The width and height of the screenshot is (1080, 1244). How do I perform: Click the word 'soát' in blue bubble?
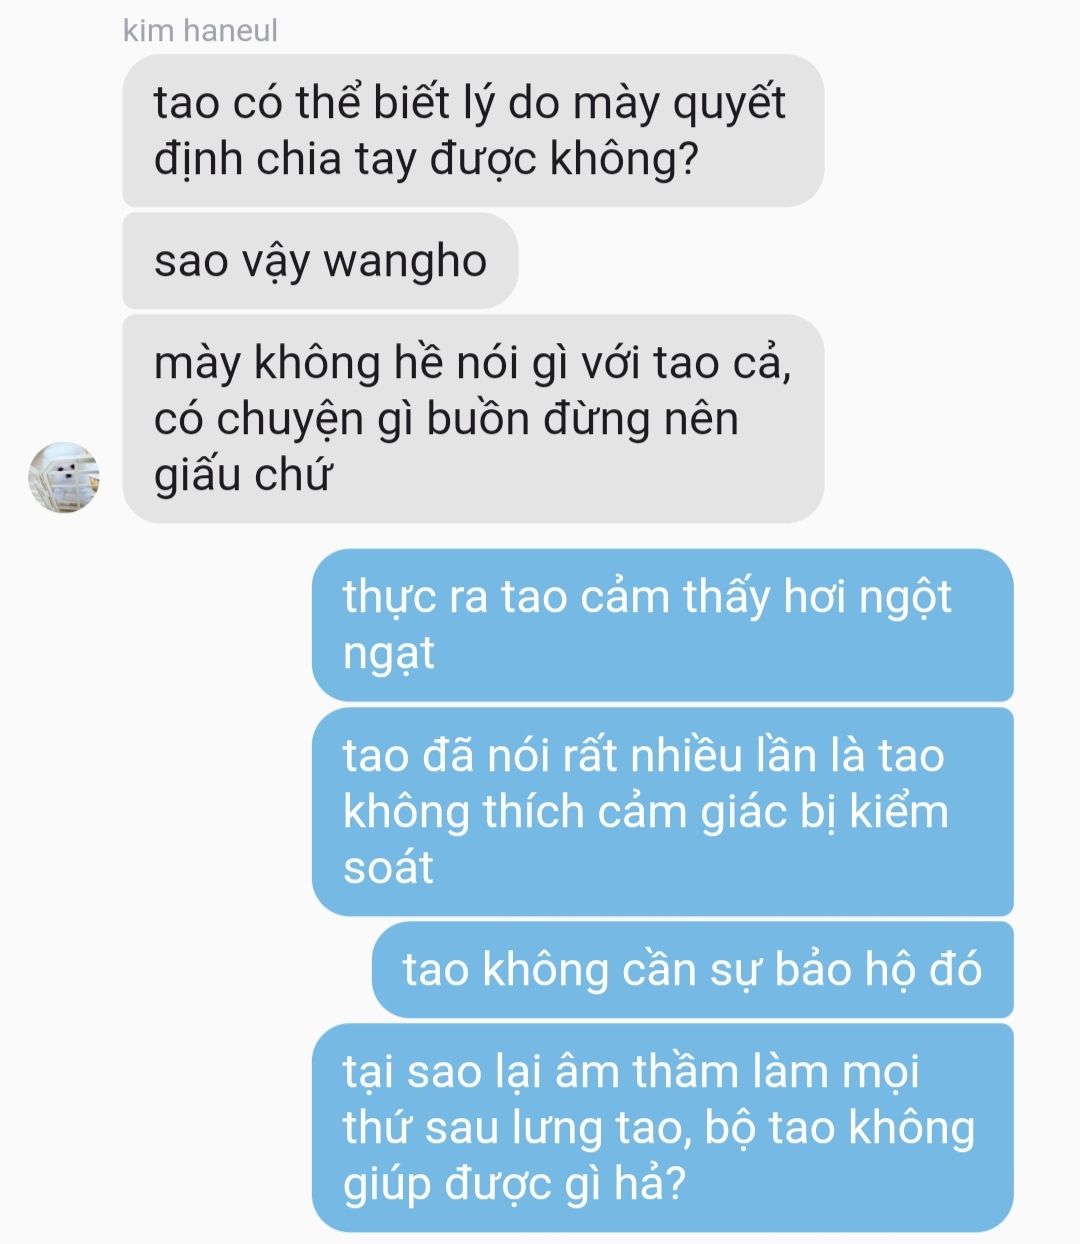coord(388,867)
